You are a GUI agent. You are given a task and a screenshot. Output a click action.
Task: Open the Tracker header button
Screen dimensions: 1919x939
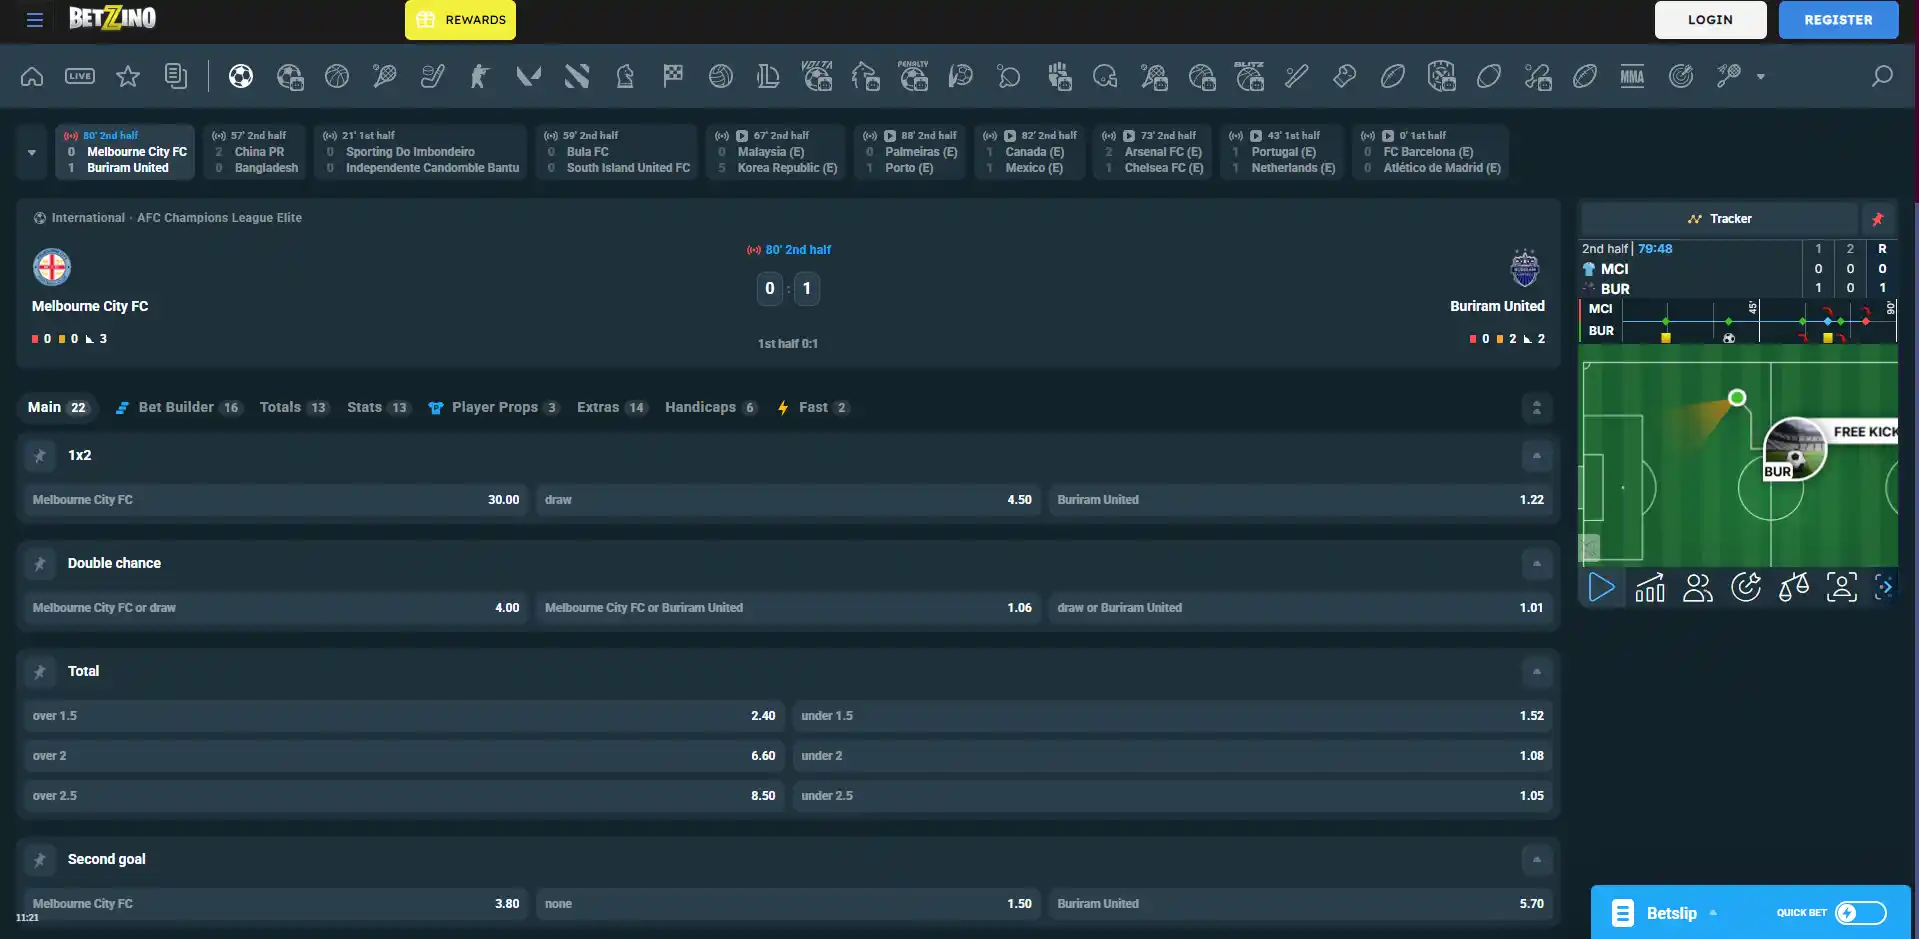1720,219
